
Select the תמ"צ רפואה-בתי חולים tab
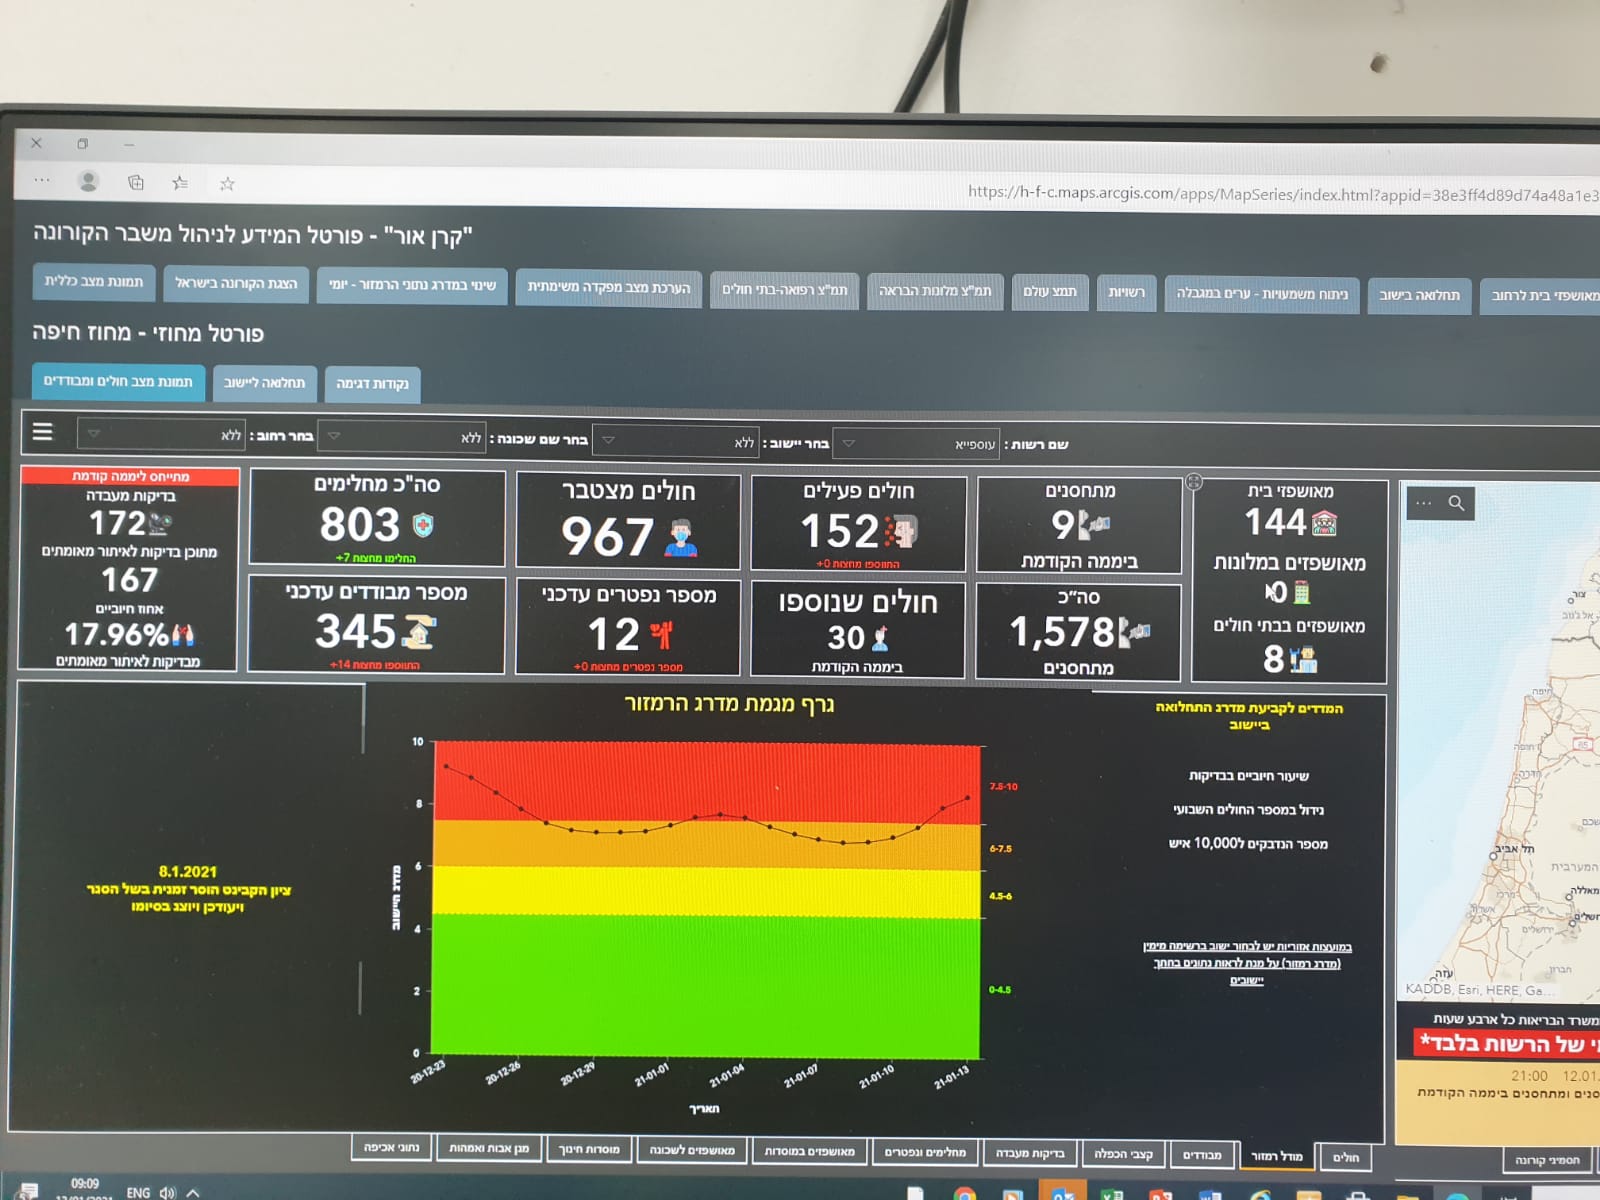pos(784,290)
